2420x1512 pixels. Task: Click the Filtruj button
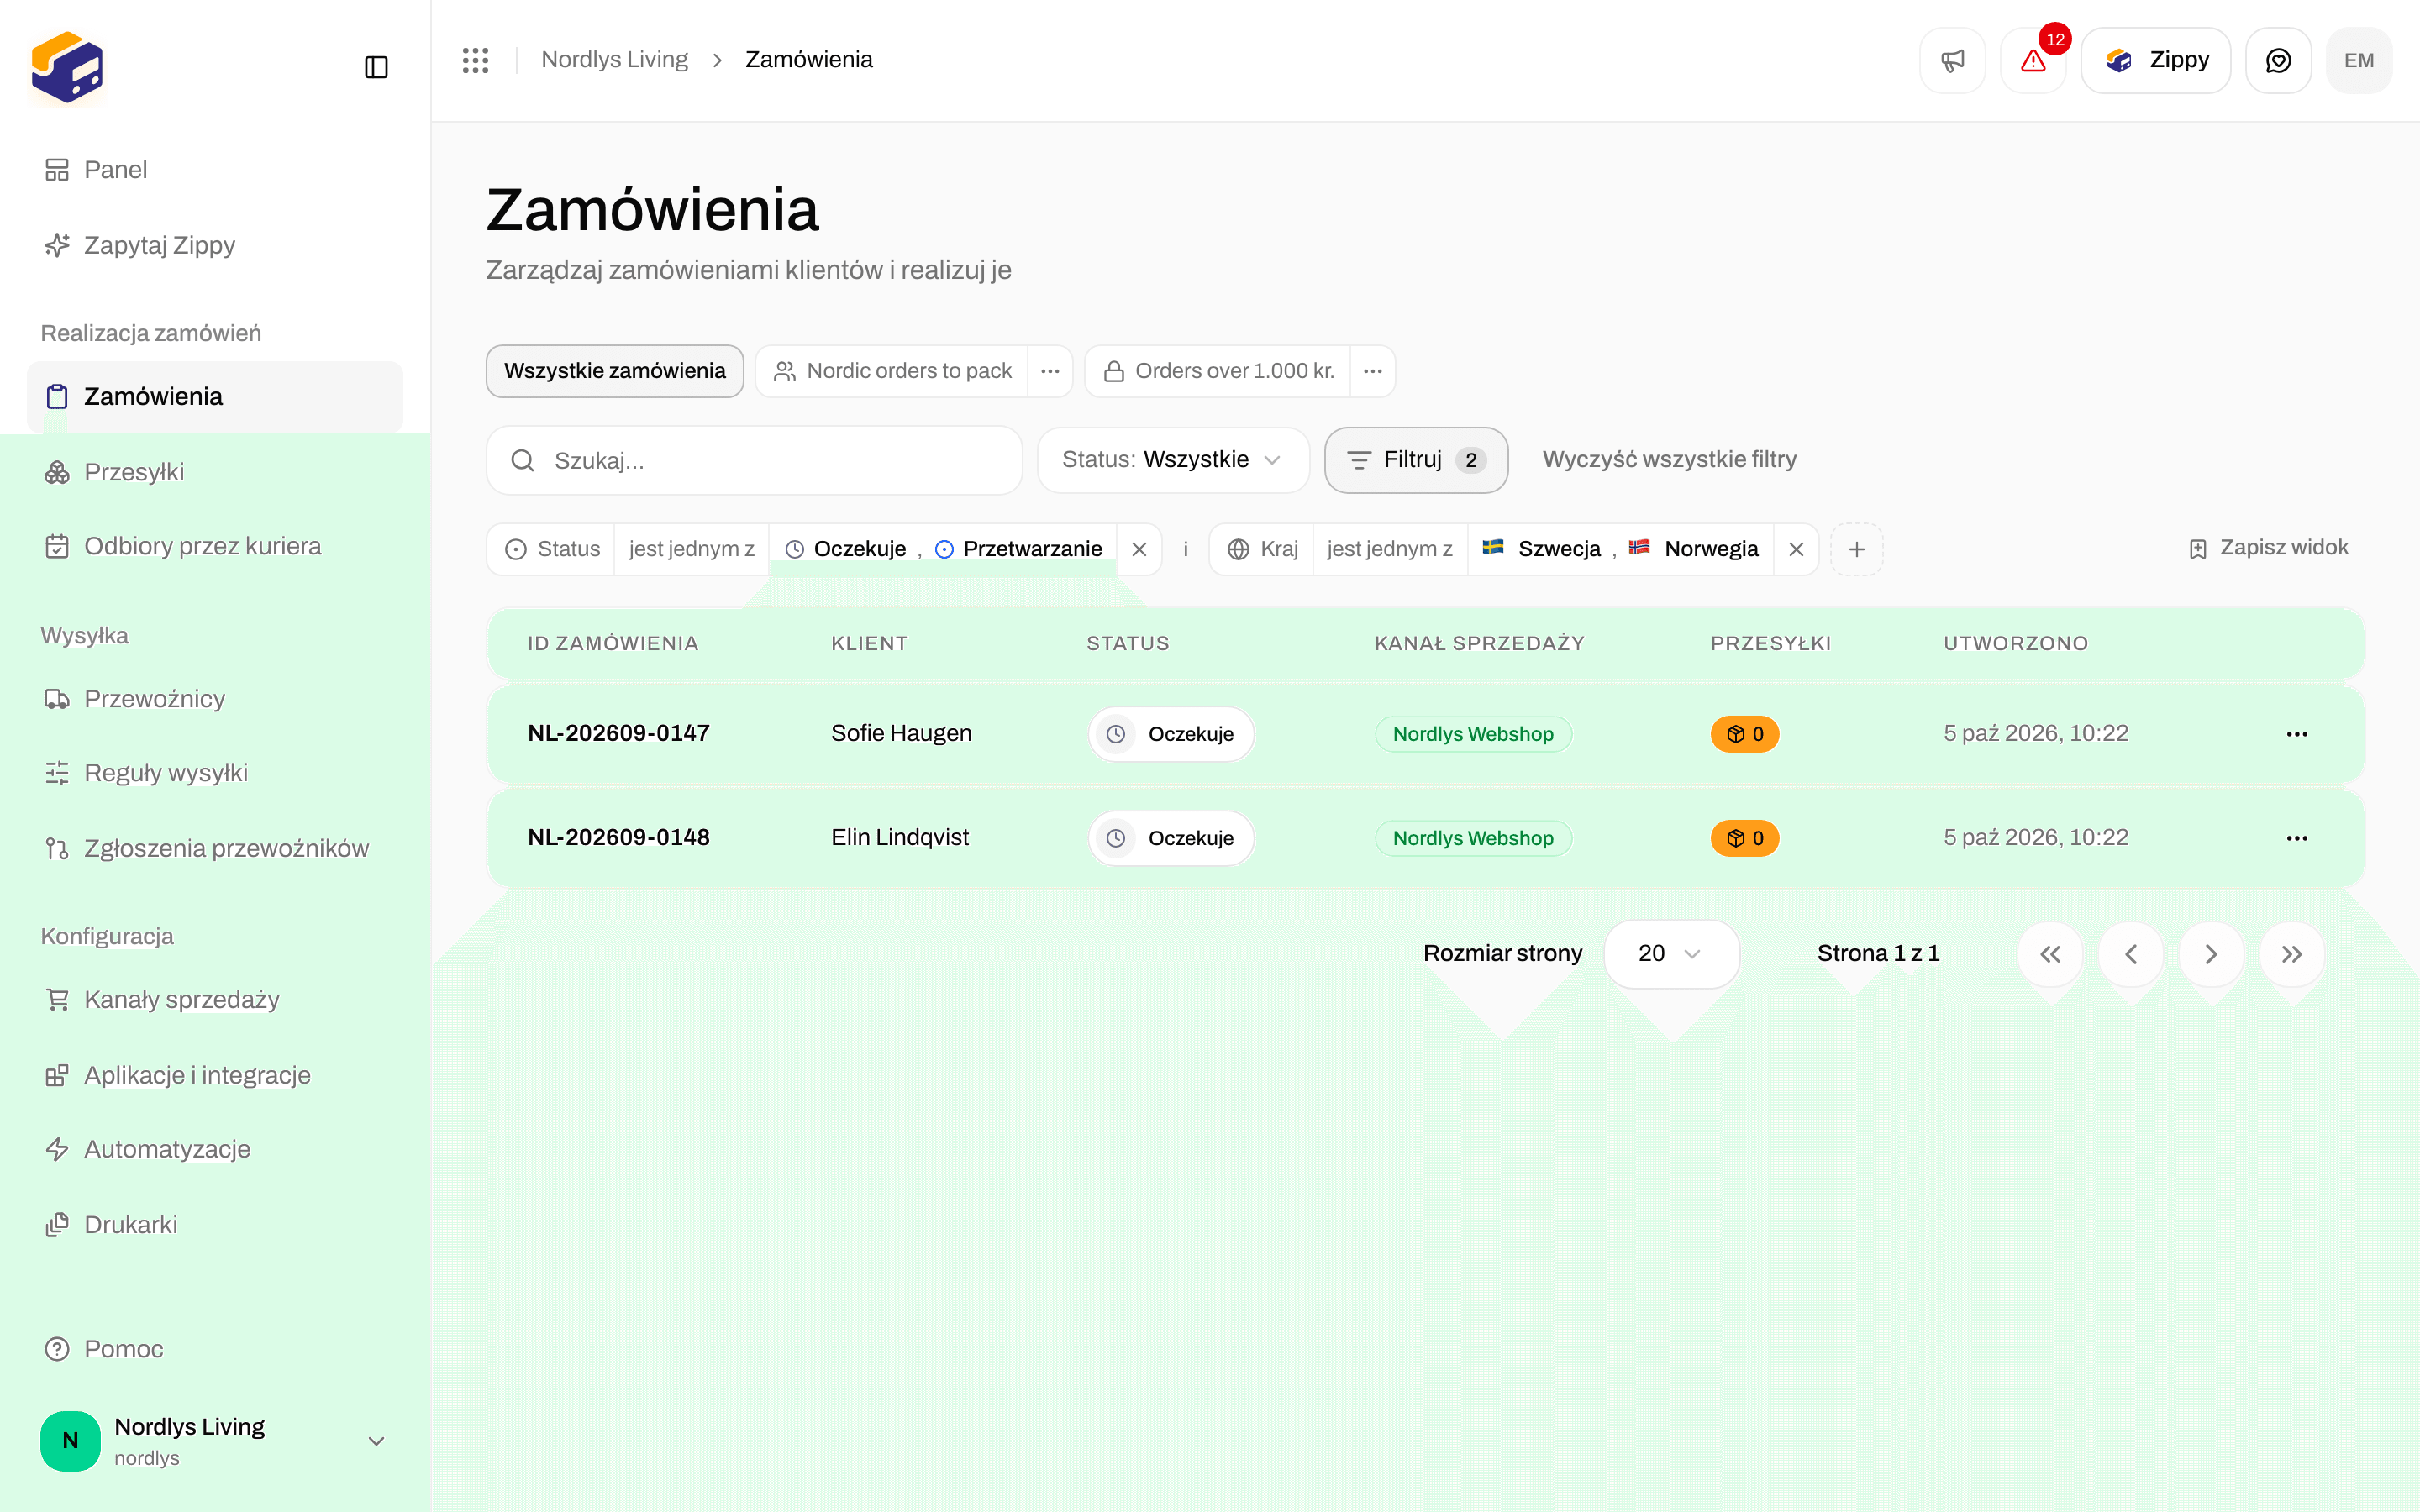[1416, 460]
